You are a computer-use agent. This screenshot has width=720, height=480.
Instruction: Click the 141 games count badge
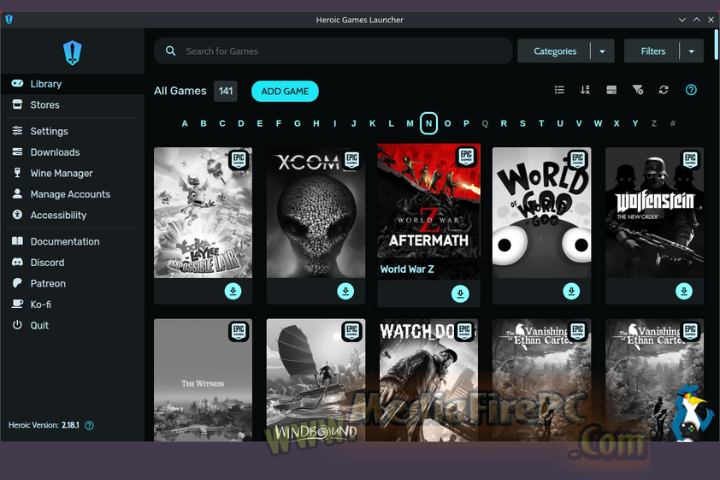coord(225,91)
